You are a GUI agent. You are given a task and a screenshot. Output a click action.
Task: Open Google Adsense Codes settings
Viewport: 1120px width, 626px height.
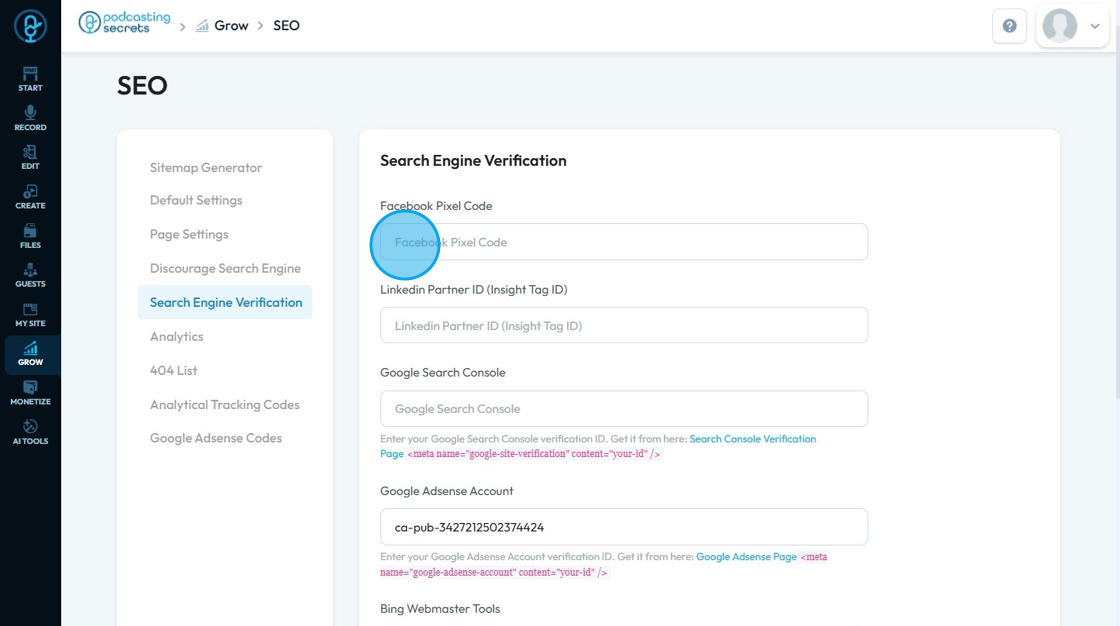pos(216,438)
